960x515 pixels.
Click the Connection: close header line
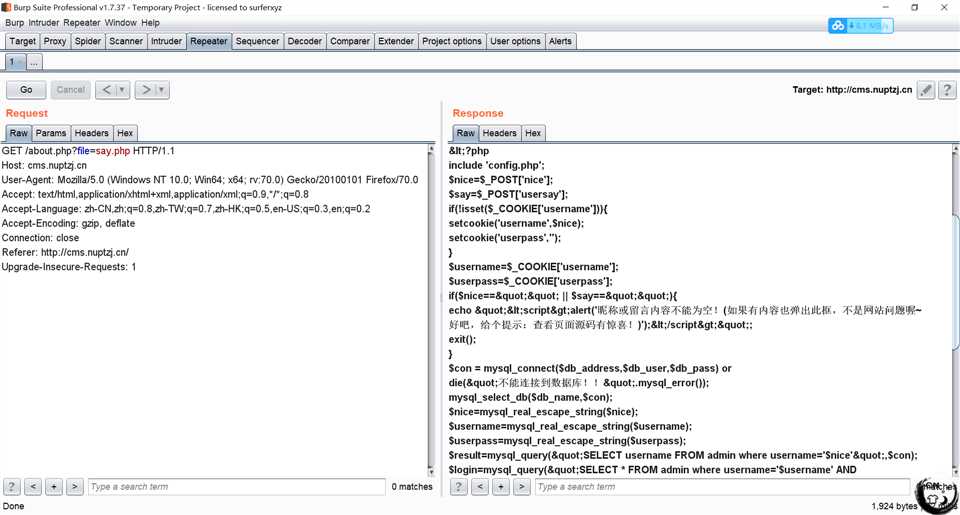[40, 238]
